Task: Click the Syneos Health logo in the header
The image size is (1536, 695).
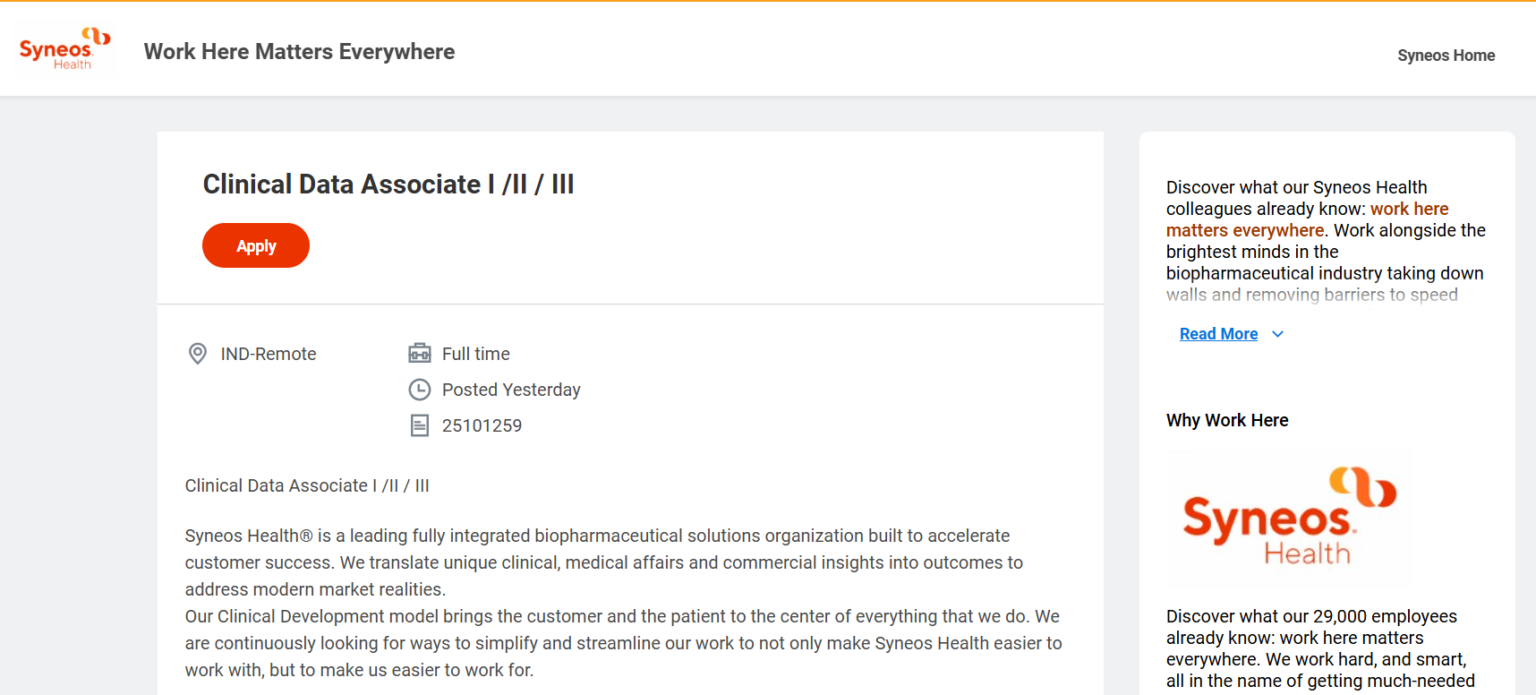Action: tap(64, 48)
